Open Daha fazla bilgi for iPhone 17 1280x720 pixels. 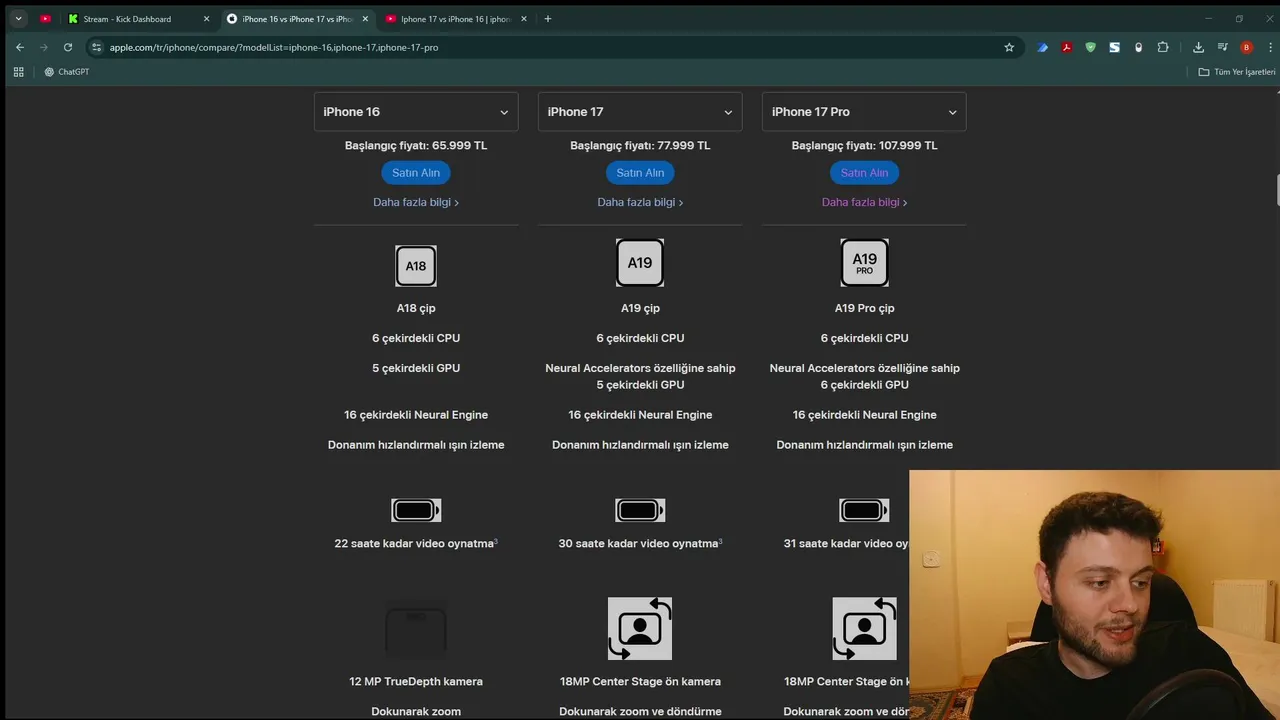pos(640,202)
